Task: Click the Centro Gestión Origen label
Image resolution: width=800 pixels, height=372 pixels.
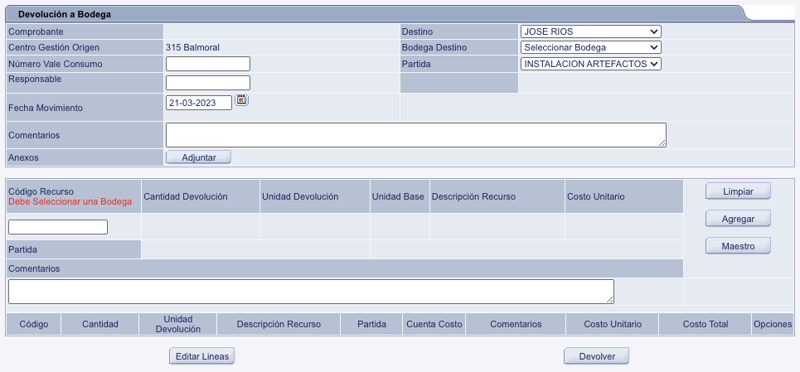Action: (54, 47)
